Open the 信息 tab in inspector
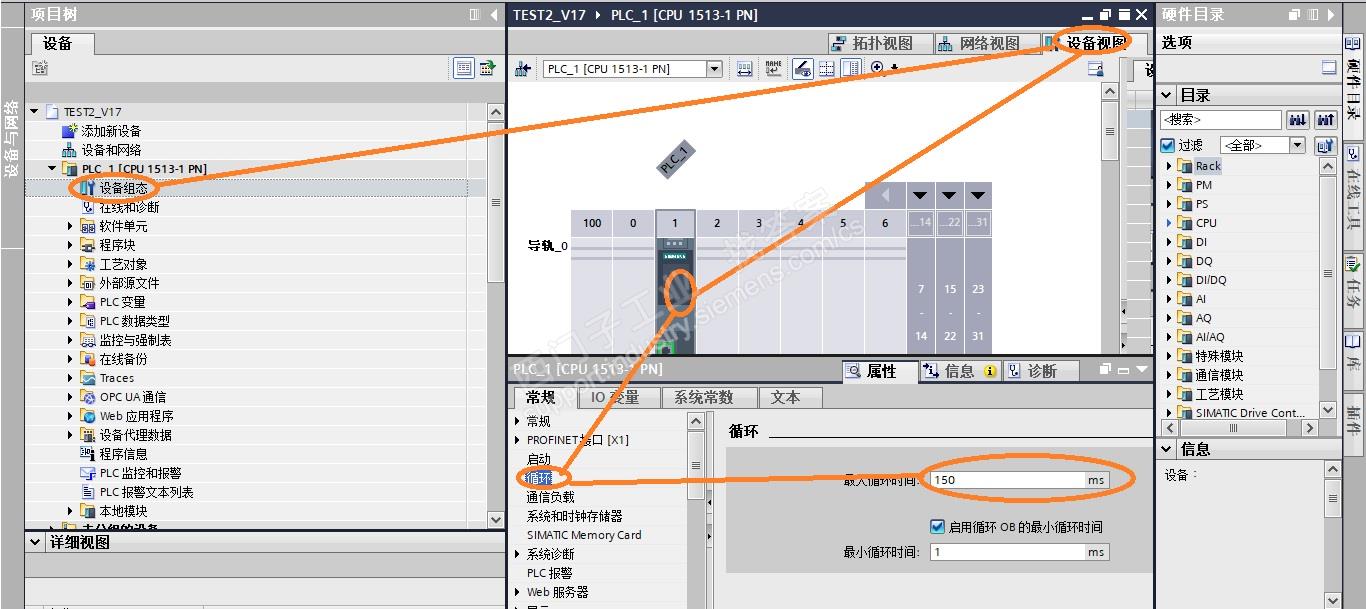 (x=960, y=371)
